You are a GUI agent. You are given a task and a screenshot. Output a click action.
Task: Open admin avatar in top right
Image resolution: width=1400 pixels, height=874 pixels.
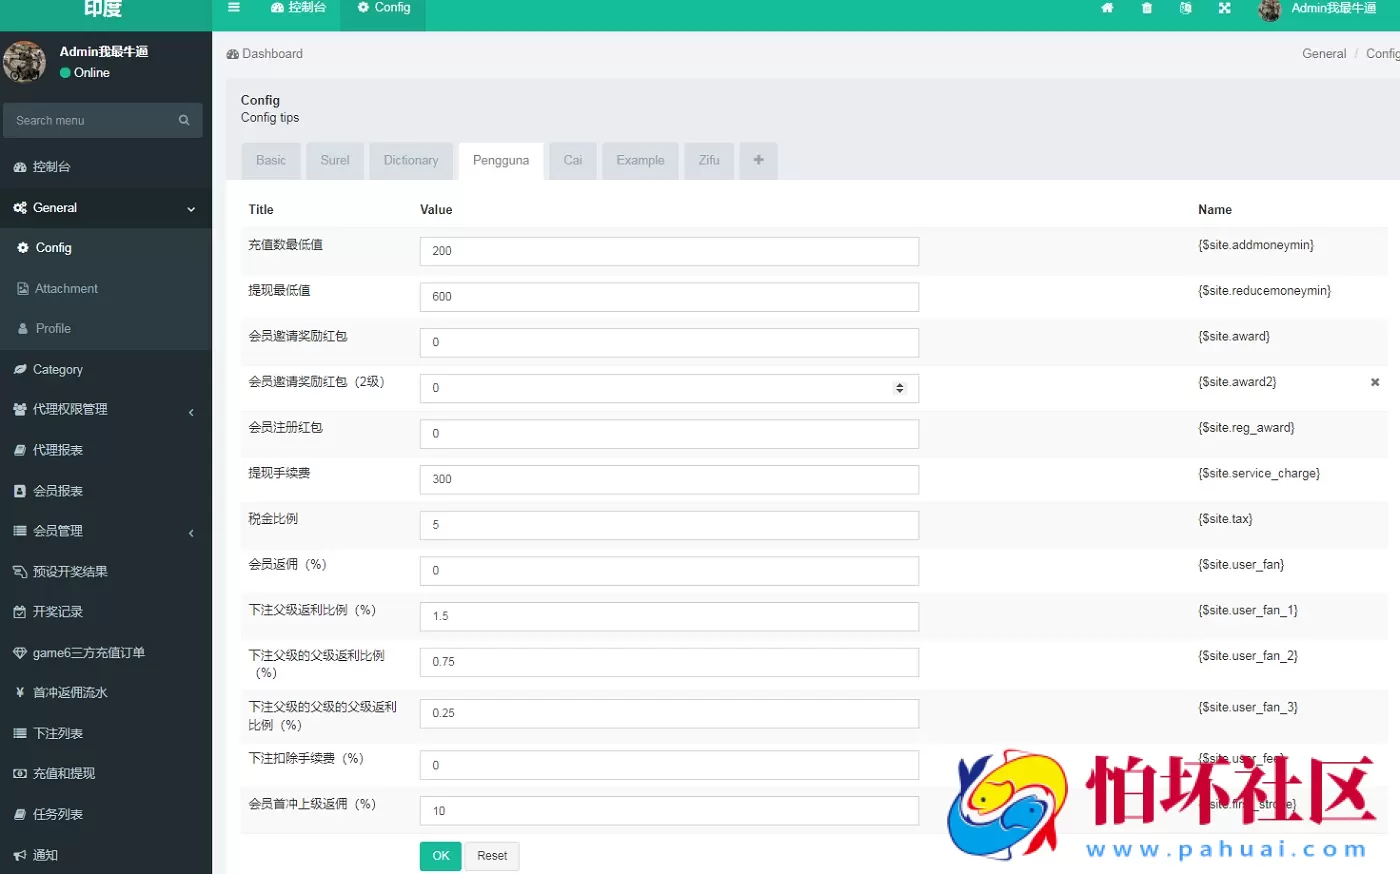point(1270,10)
